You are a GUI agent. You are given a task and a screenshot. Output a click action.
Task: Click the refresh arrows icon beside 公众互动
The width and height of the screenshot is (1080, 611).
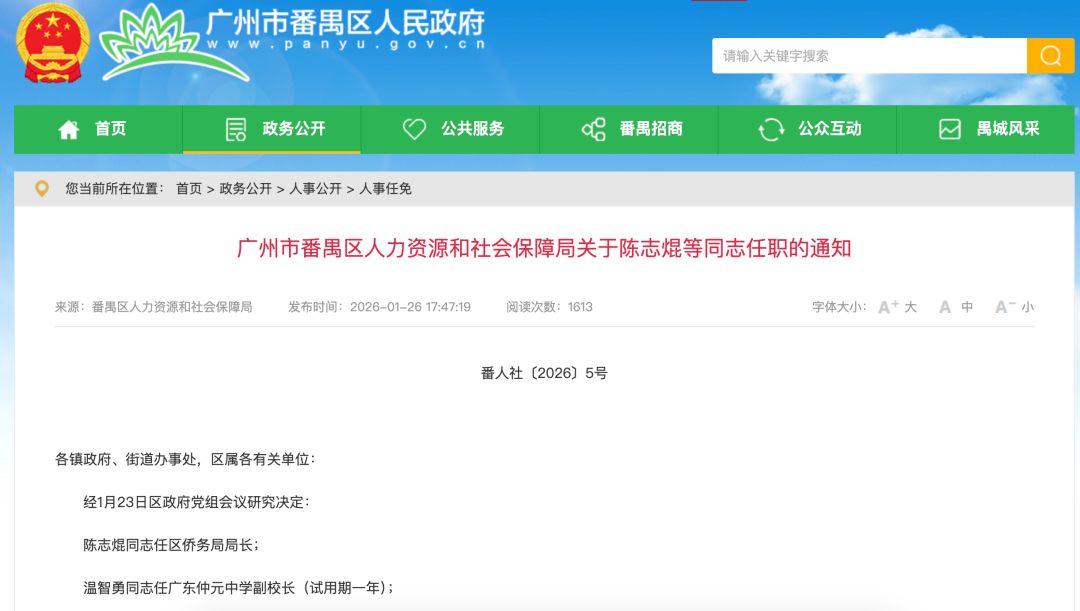point(771,129)
